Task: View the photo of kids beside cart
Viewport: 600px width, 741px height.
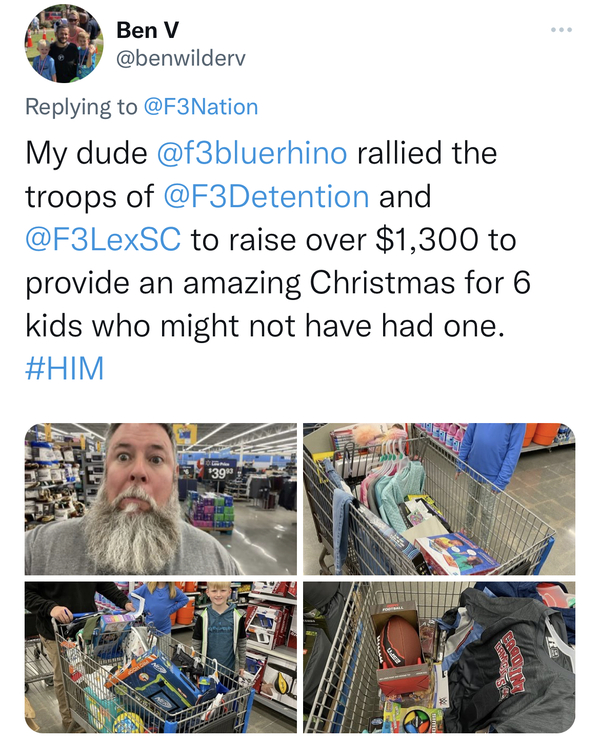Action: (161, 657)
